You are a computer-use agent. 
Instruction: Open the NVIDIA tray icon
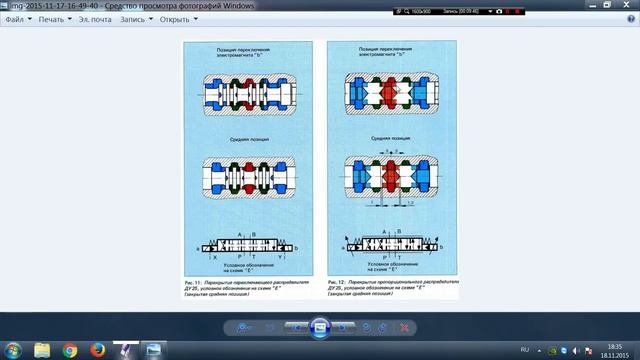click(552, 351)
